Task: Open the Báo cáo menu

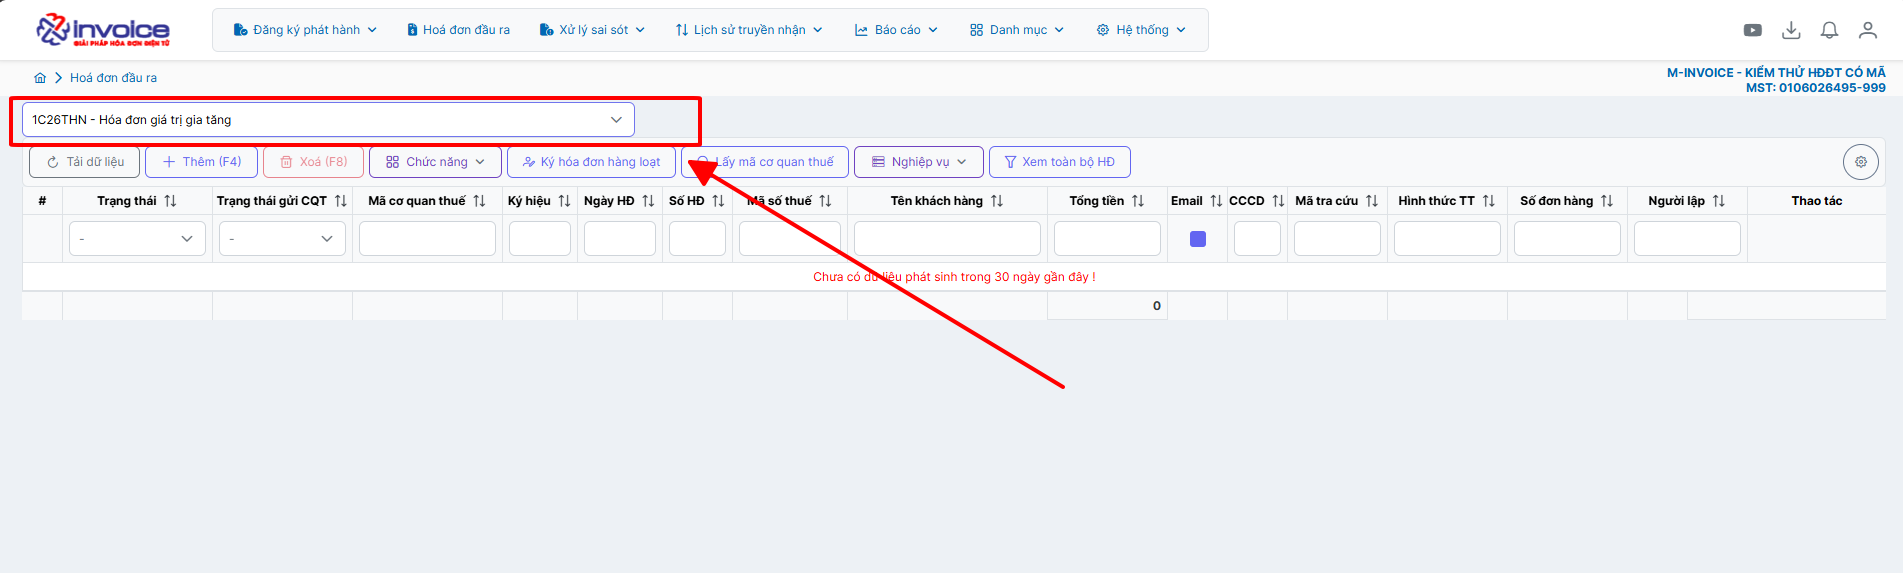Action: pyautogui.click(x=896, y=30)
